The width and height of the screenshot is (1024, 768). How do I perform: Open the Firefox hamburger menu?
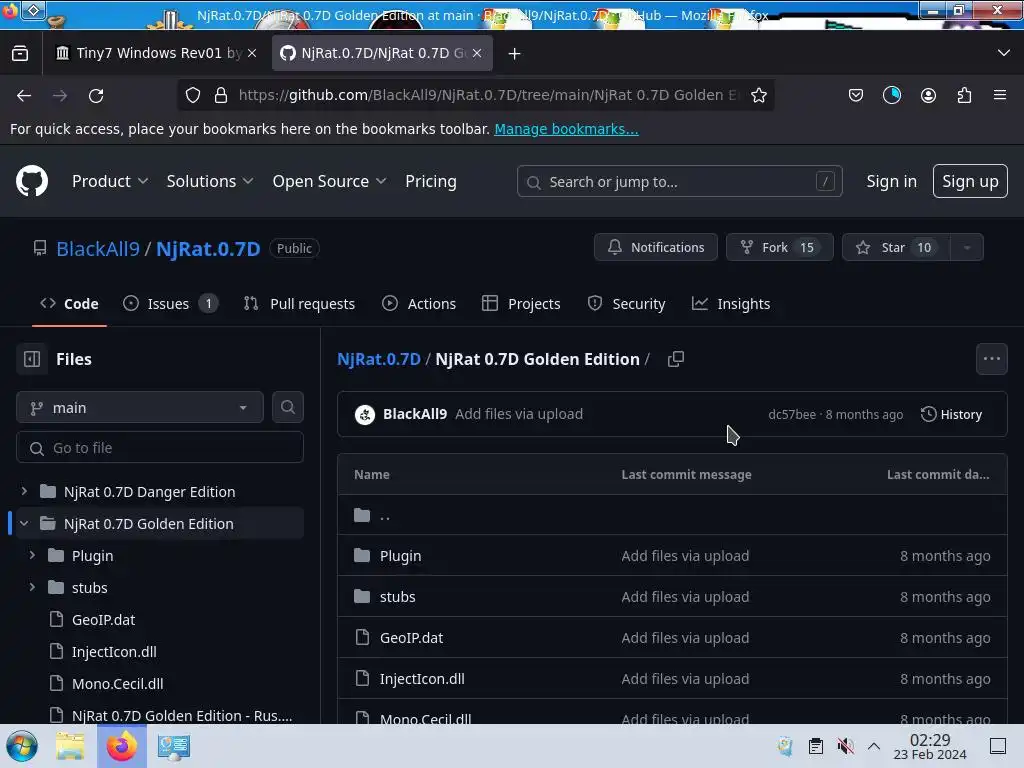point(1000,95)
